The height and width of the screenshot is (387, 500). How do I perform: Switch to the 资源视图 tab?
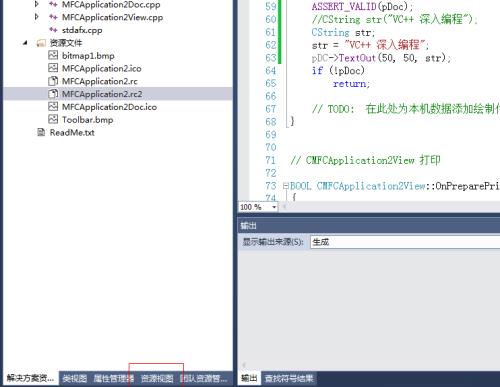157,378
